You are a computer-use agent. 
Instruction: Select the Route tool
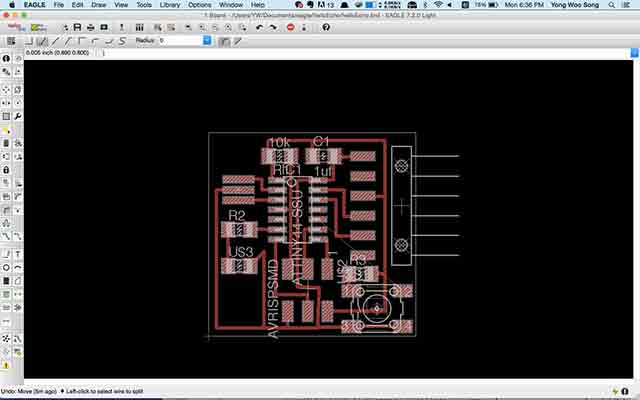6,236
